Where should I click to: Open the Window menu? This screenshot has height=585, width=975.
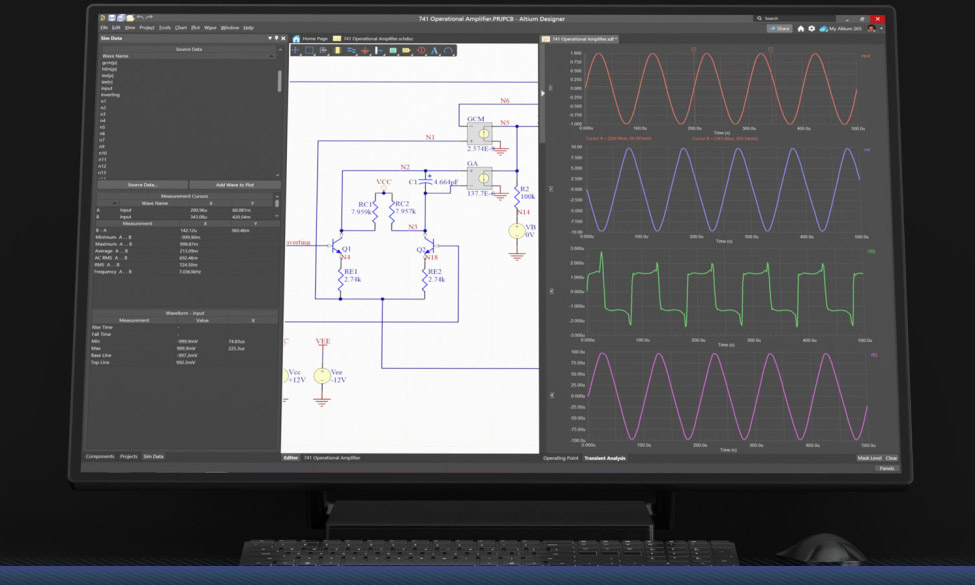click(x=229, y=28)
